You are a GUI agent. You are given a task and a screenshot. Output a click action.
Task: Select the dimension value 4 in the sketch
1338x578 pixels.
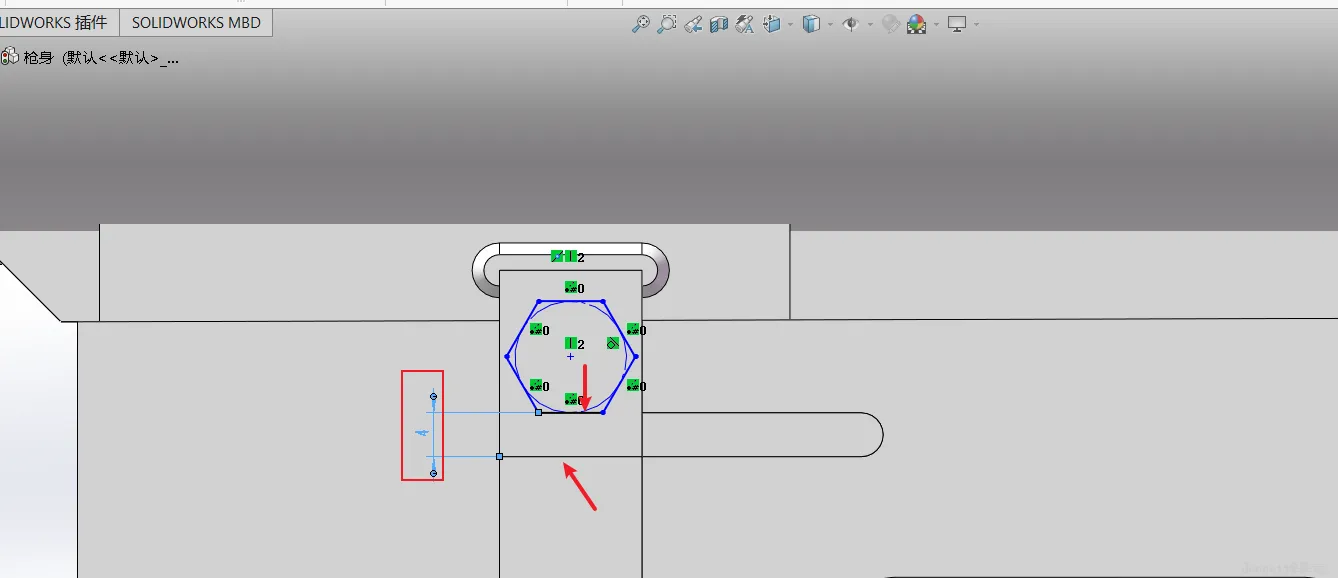pyautogui.click(x=422, y=433)
